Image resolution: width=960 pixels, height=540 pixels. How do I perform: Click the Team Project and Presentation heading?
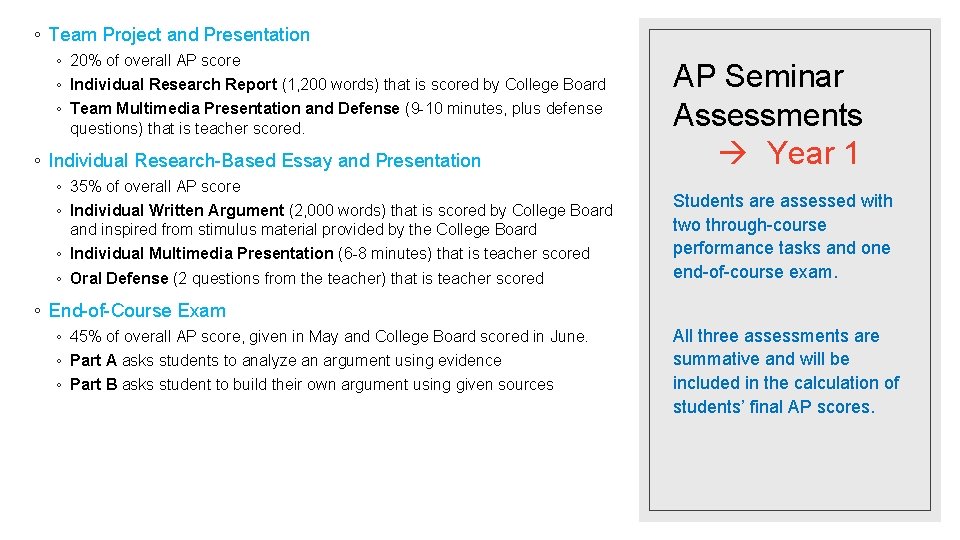(x=179, y=35)
